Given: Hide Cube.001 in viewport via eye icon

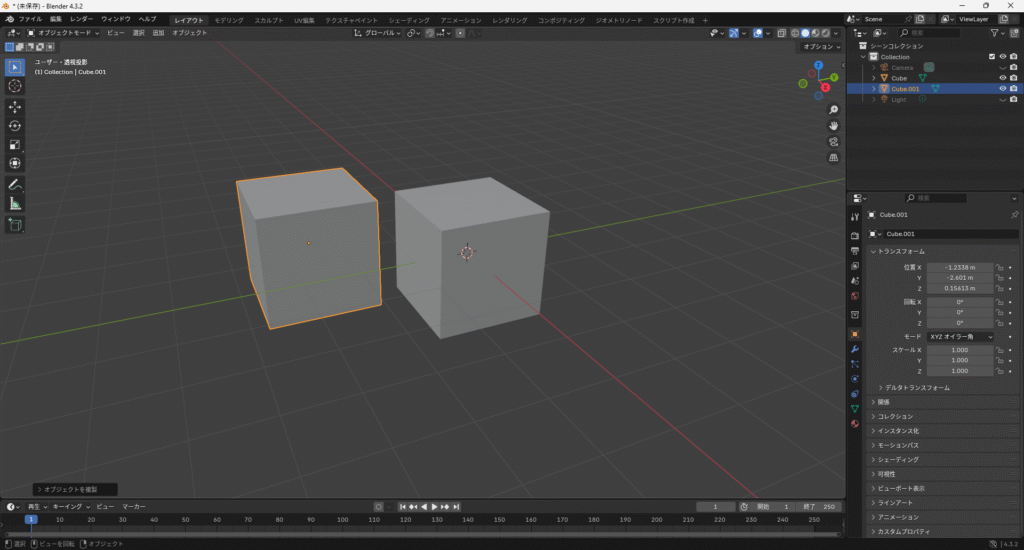Looking at the screenshot, I should point(1002,89).
